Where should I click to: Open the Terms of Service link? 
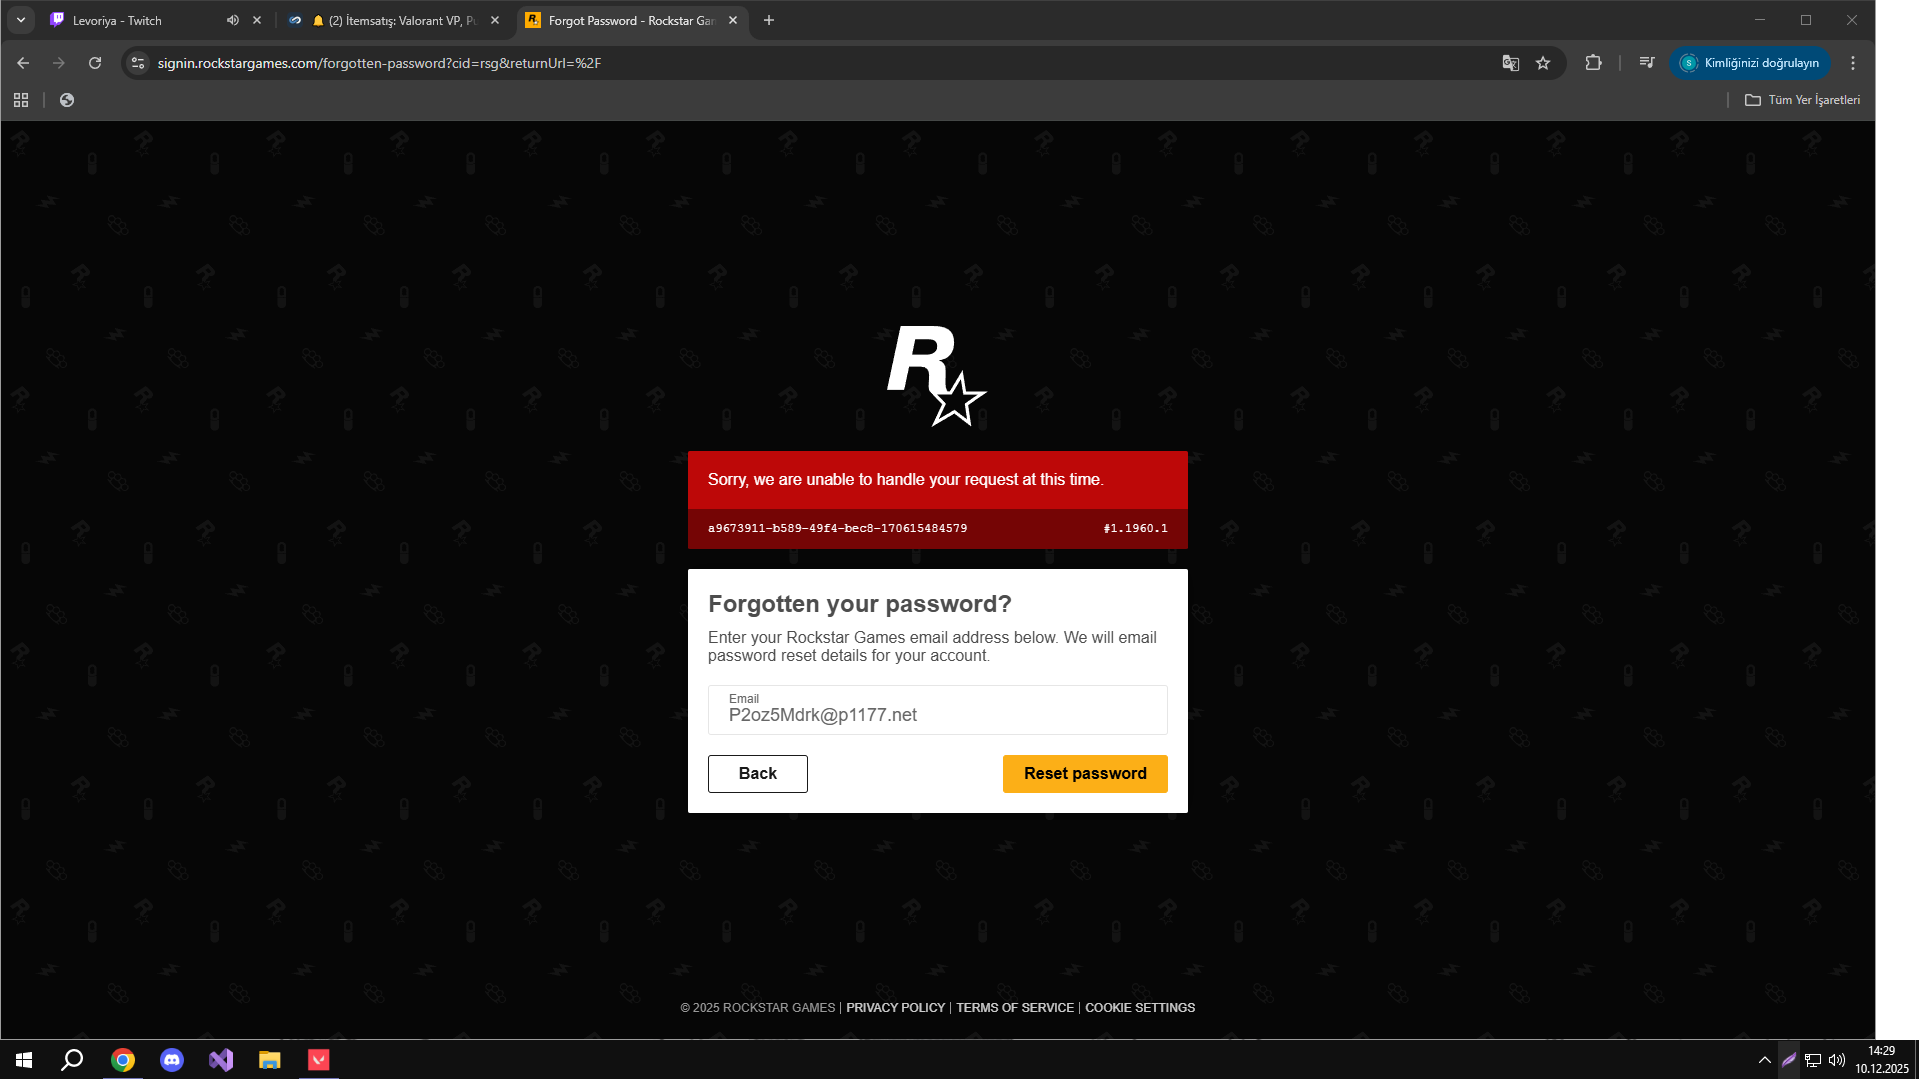pyautogui.click(x=1015, y=1008)
